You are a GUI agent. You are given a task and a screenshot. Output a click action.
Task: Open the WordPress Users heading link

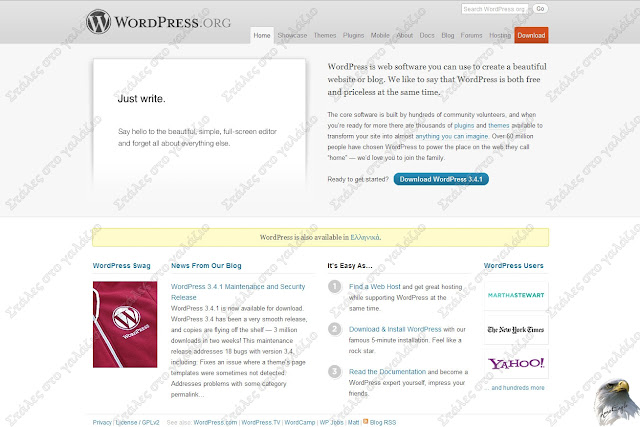click(x=513, y=266)
